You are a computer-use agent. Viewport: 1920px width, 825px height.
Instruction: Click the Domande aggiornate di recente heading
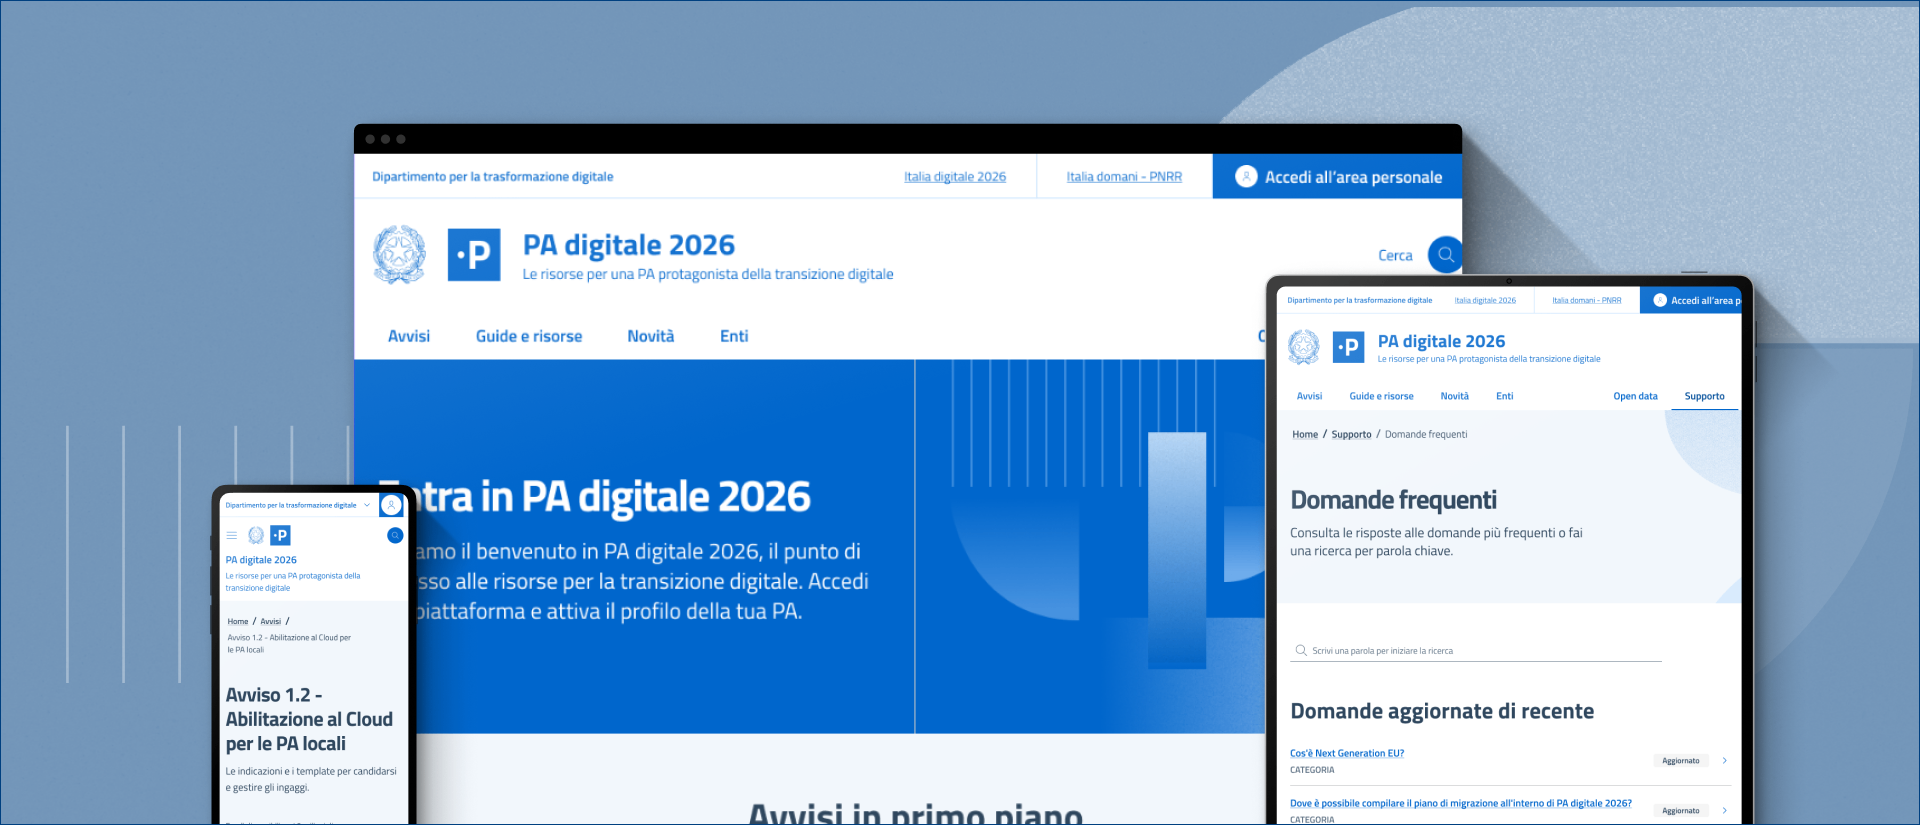pos(1442,711)
